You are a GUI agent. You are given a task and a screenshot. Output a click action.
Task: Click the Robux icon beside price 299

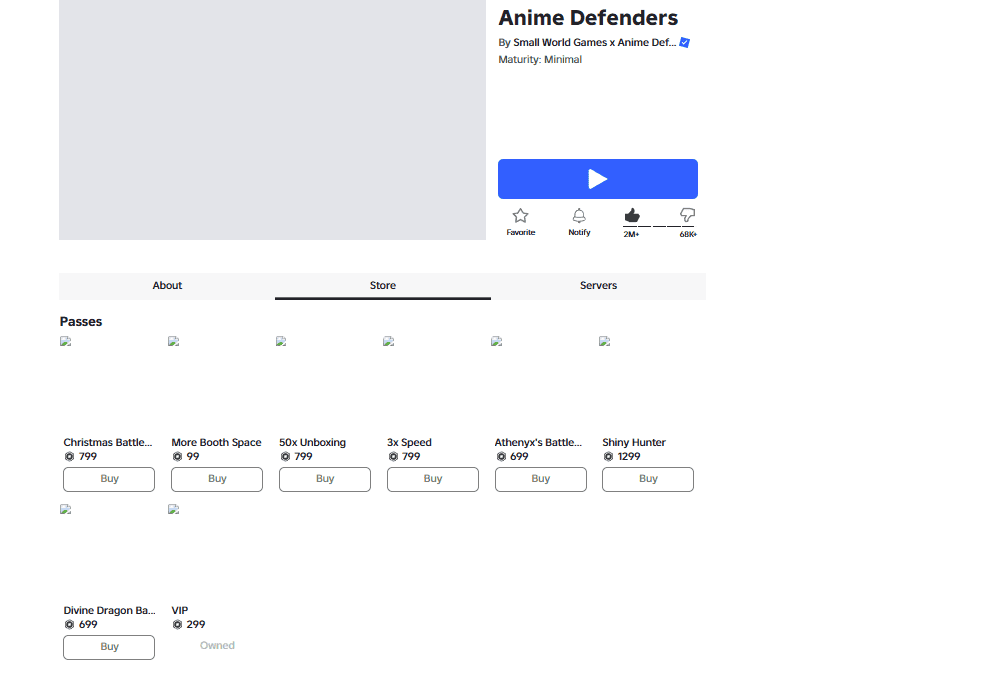pos(177,625)
